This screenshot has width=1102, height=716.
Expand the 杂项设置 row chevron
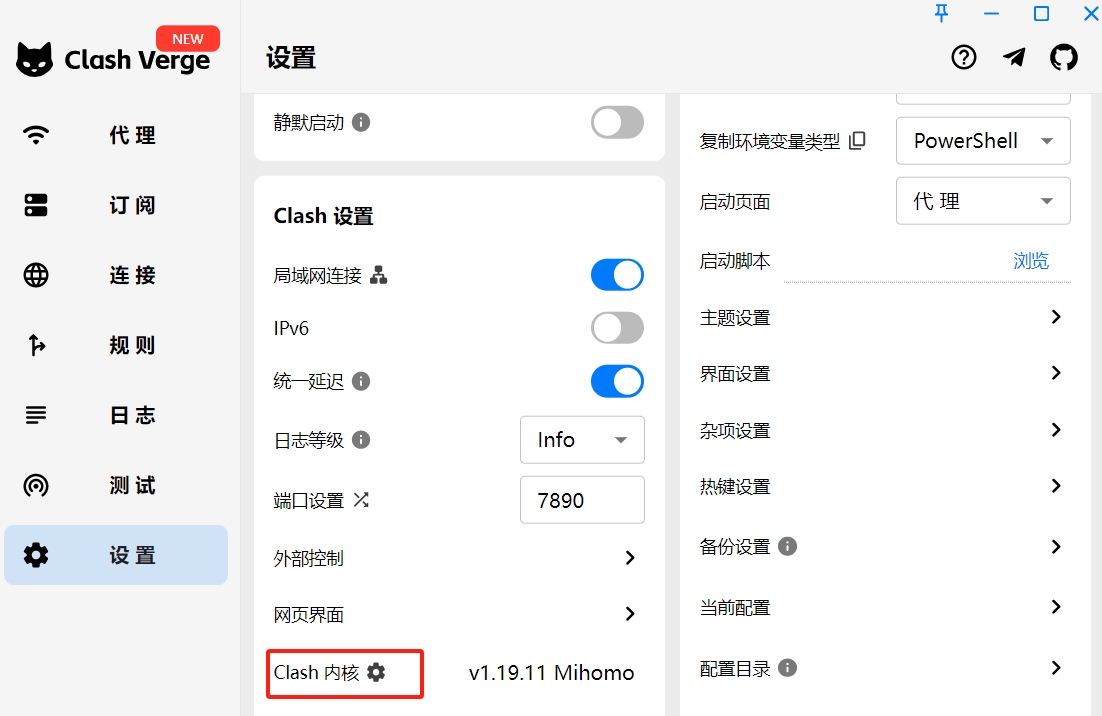pyautogui.click(x=1056, y=429)
